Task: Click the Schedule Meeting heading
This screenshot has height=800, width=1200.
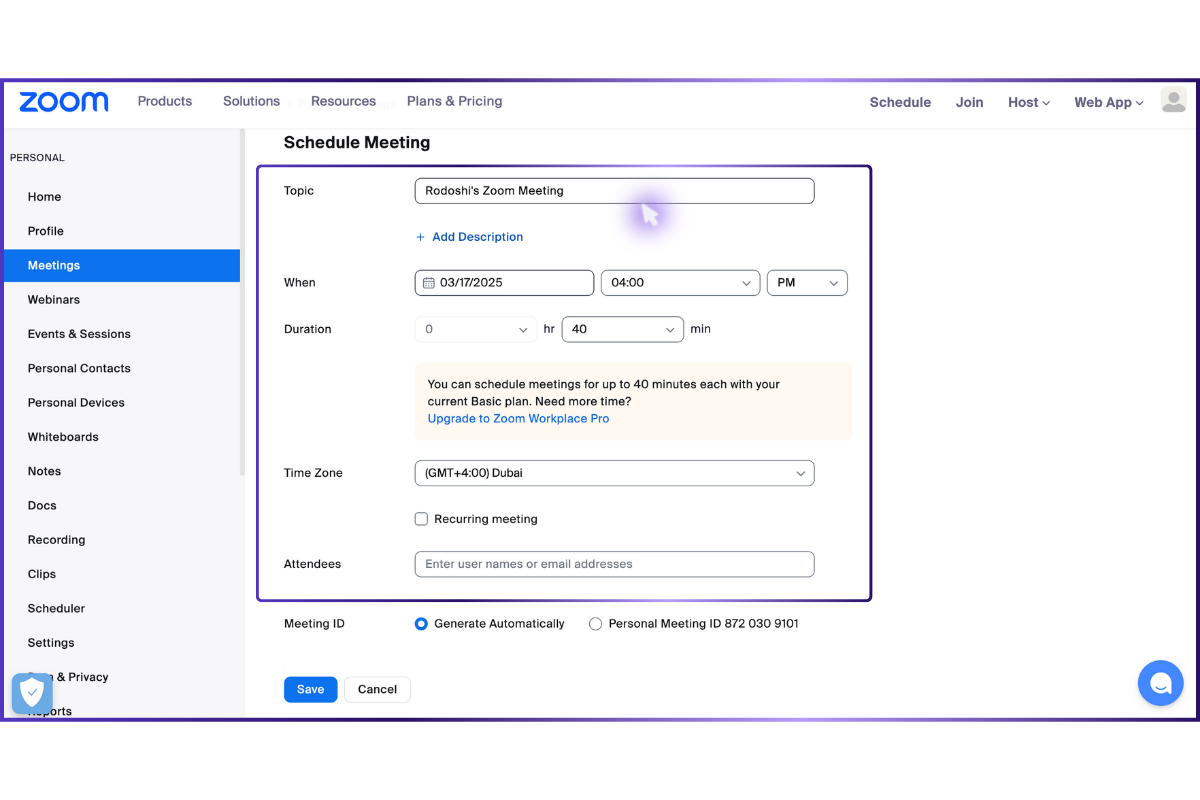Action: pyautogui.click(x=357, y=143)
